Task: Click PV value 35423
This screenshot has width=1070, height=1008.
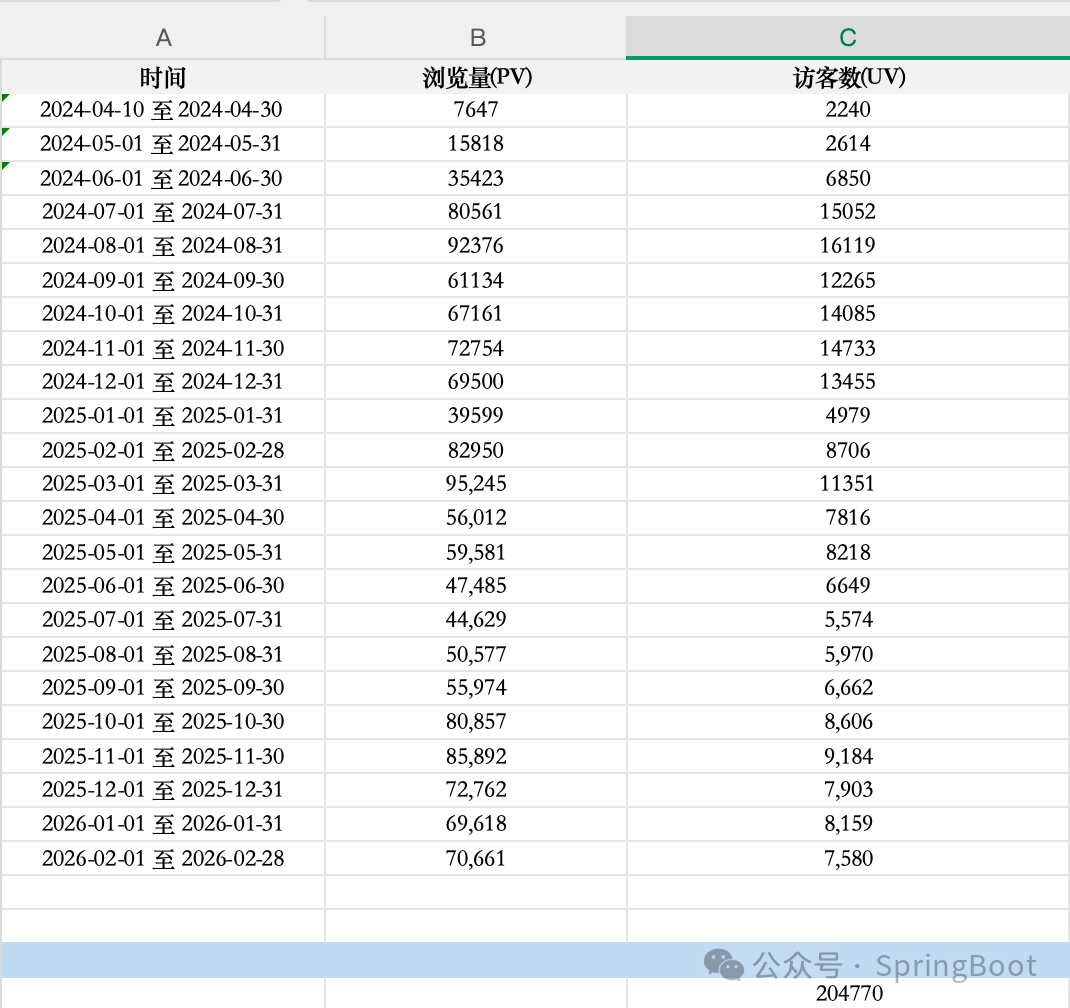Action: click(476, 178)
